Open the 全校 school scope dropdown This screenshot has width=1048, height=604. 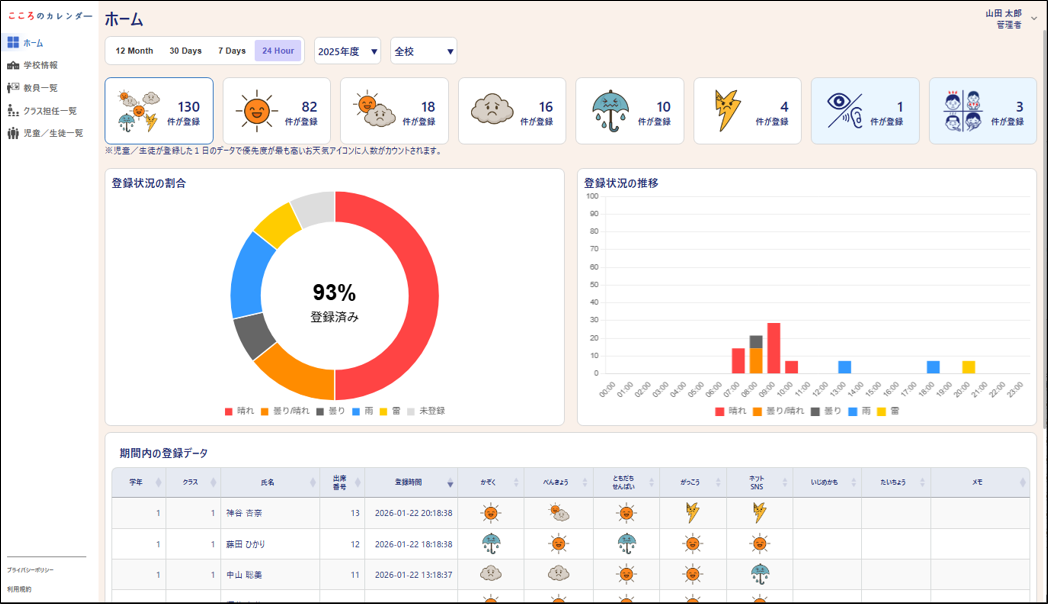pyautogui.click(x=423, y=51)
